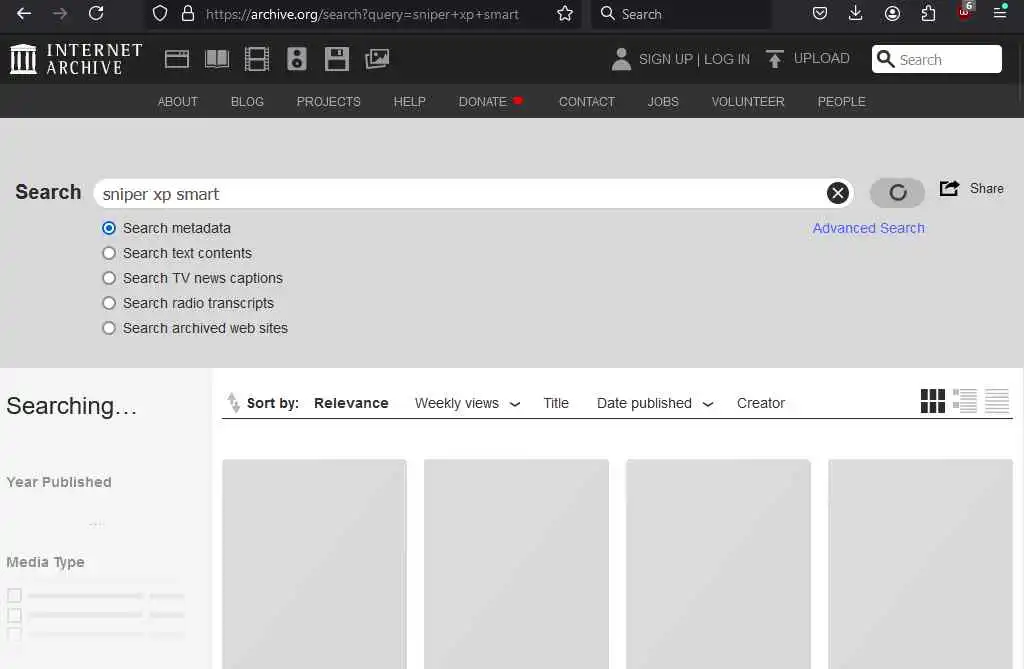Open the Firefox hamburger menu
The width and height of the screenshot is (1024, 669).
[1000, 12]
